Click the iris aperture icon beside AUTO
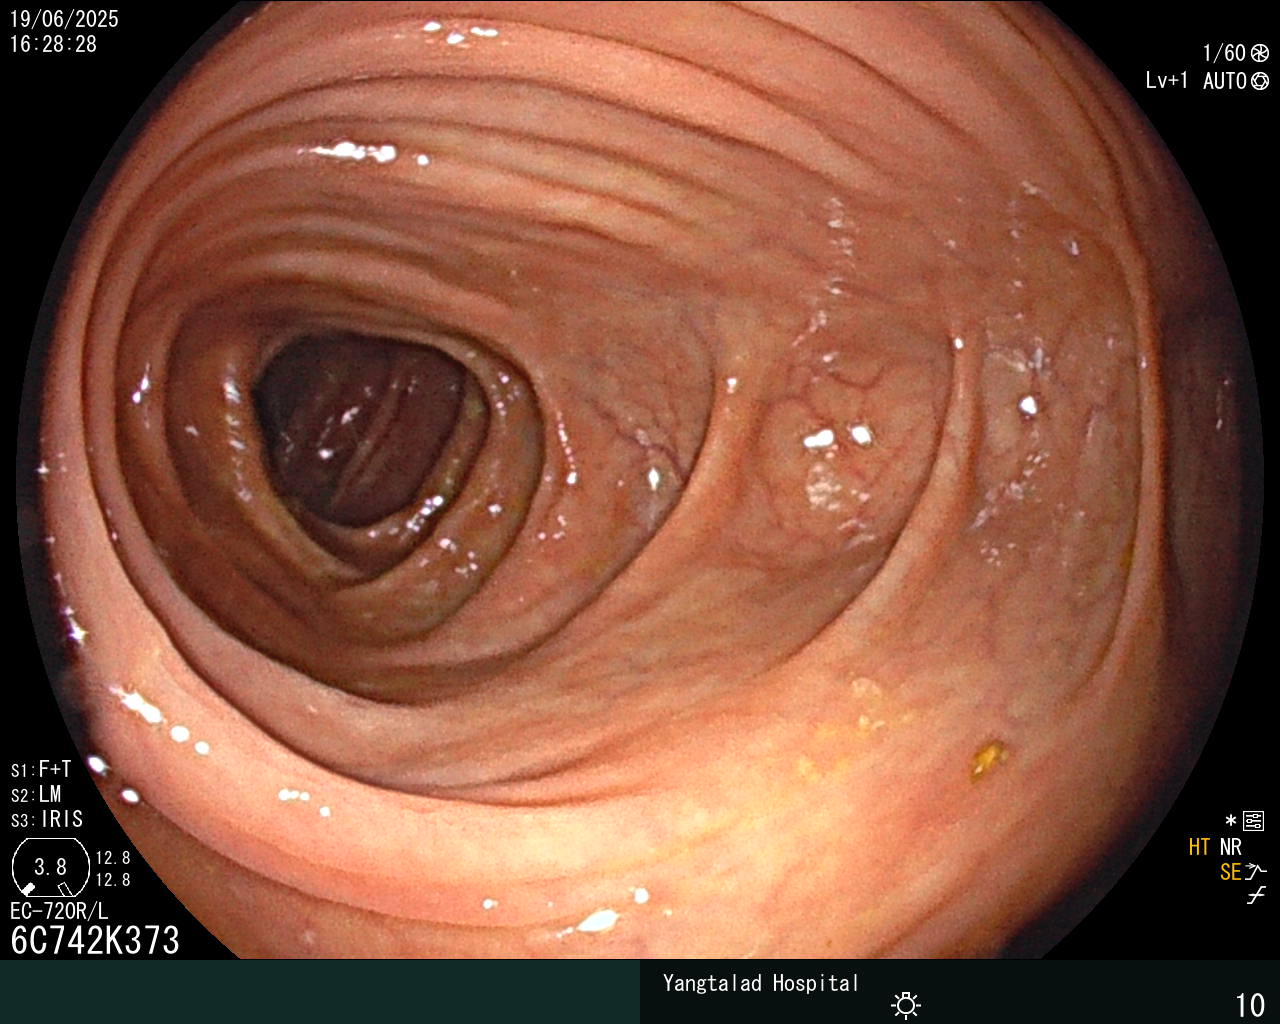 [x=1260, y=81]
